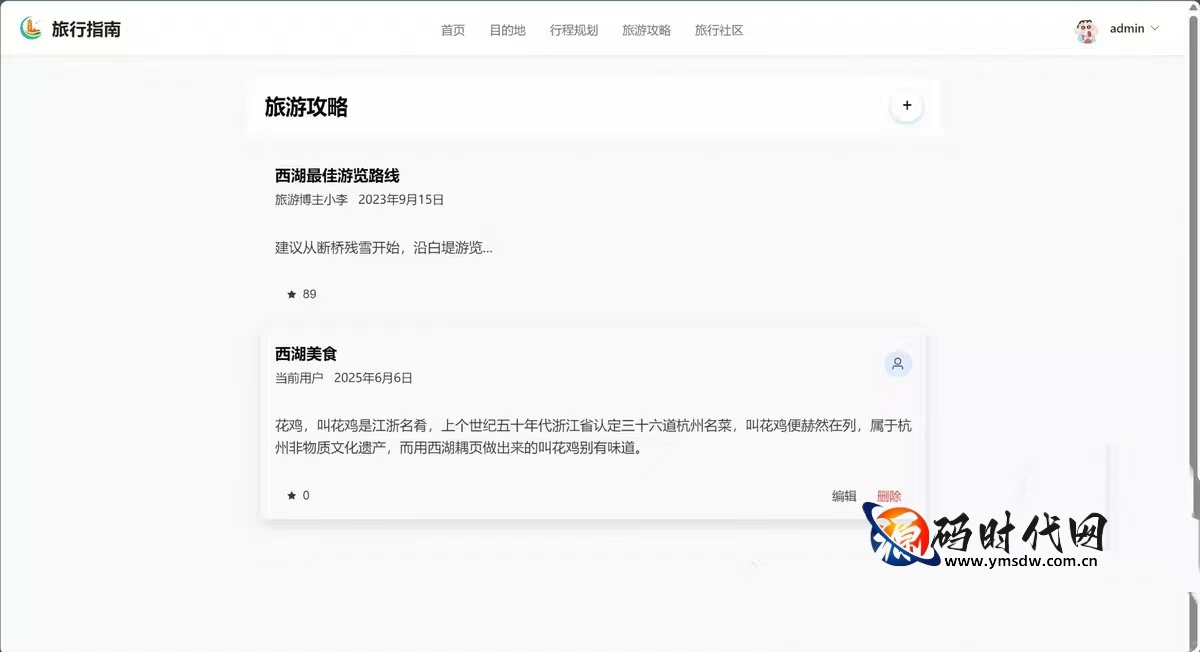
Task: Click the plus icon to add a new guide
Action: [906, 105]
